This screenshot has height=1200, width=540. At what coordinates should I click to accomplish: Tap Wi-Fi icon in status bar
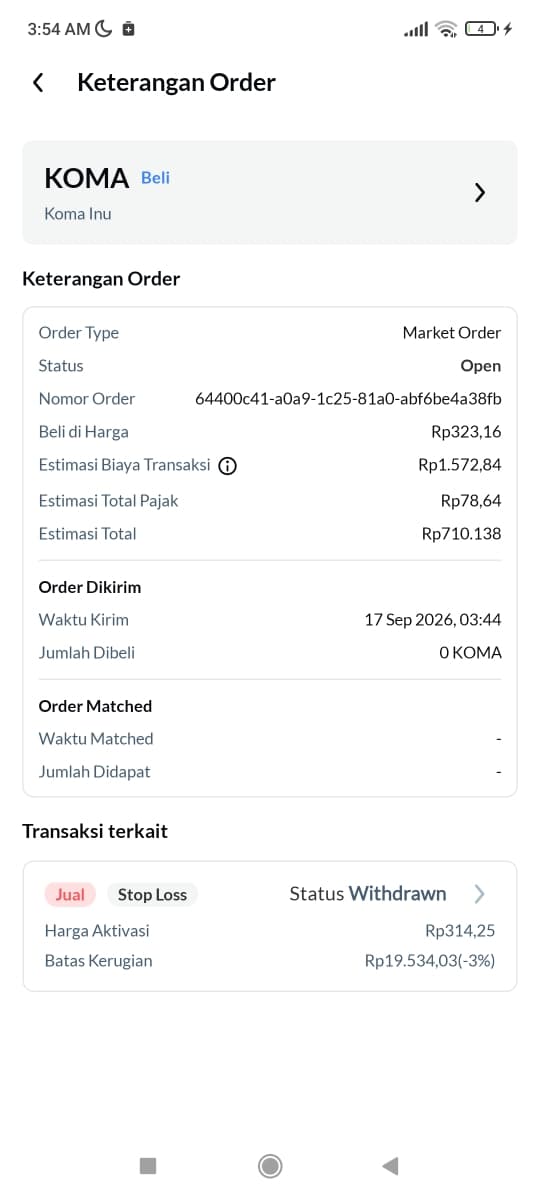pos(446,29)
